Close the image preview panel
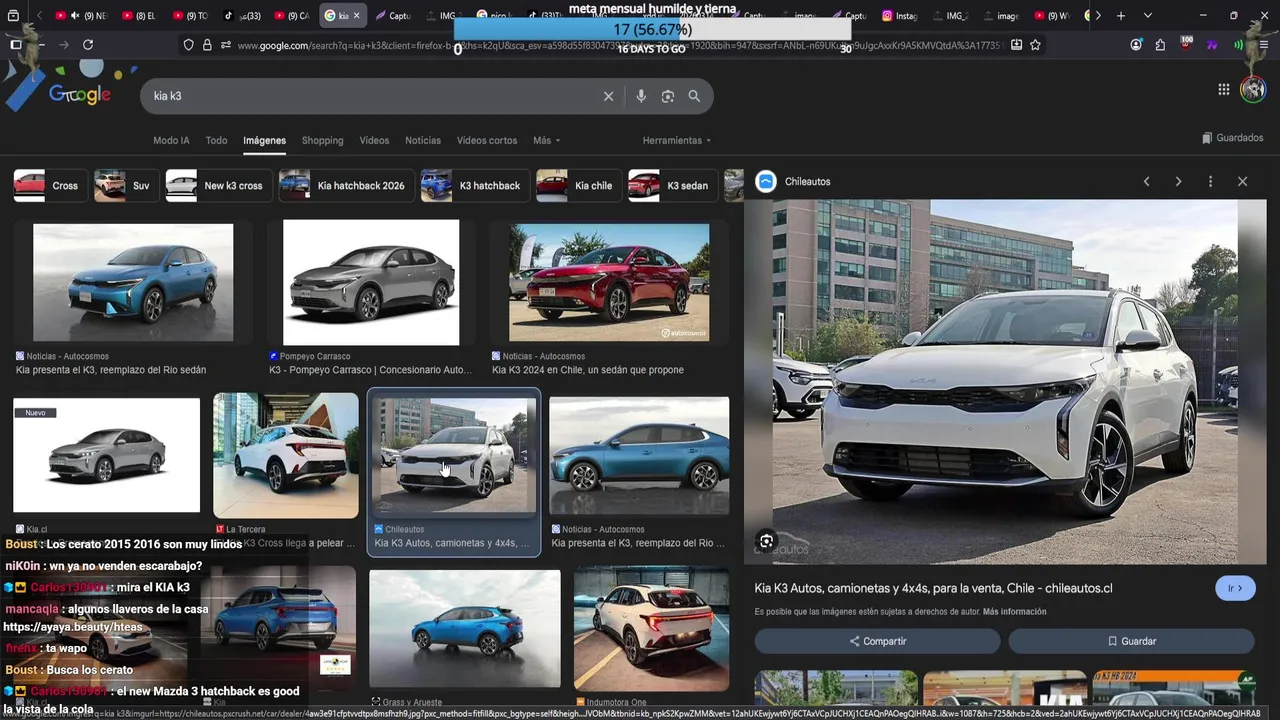The height and width of the screenshot is (720, 1280). tap(1242, 181)
